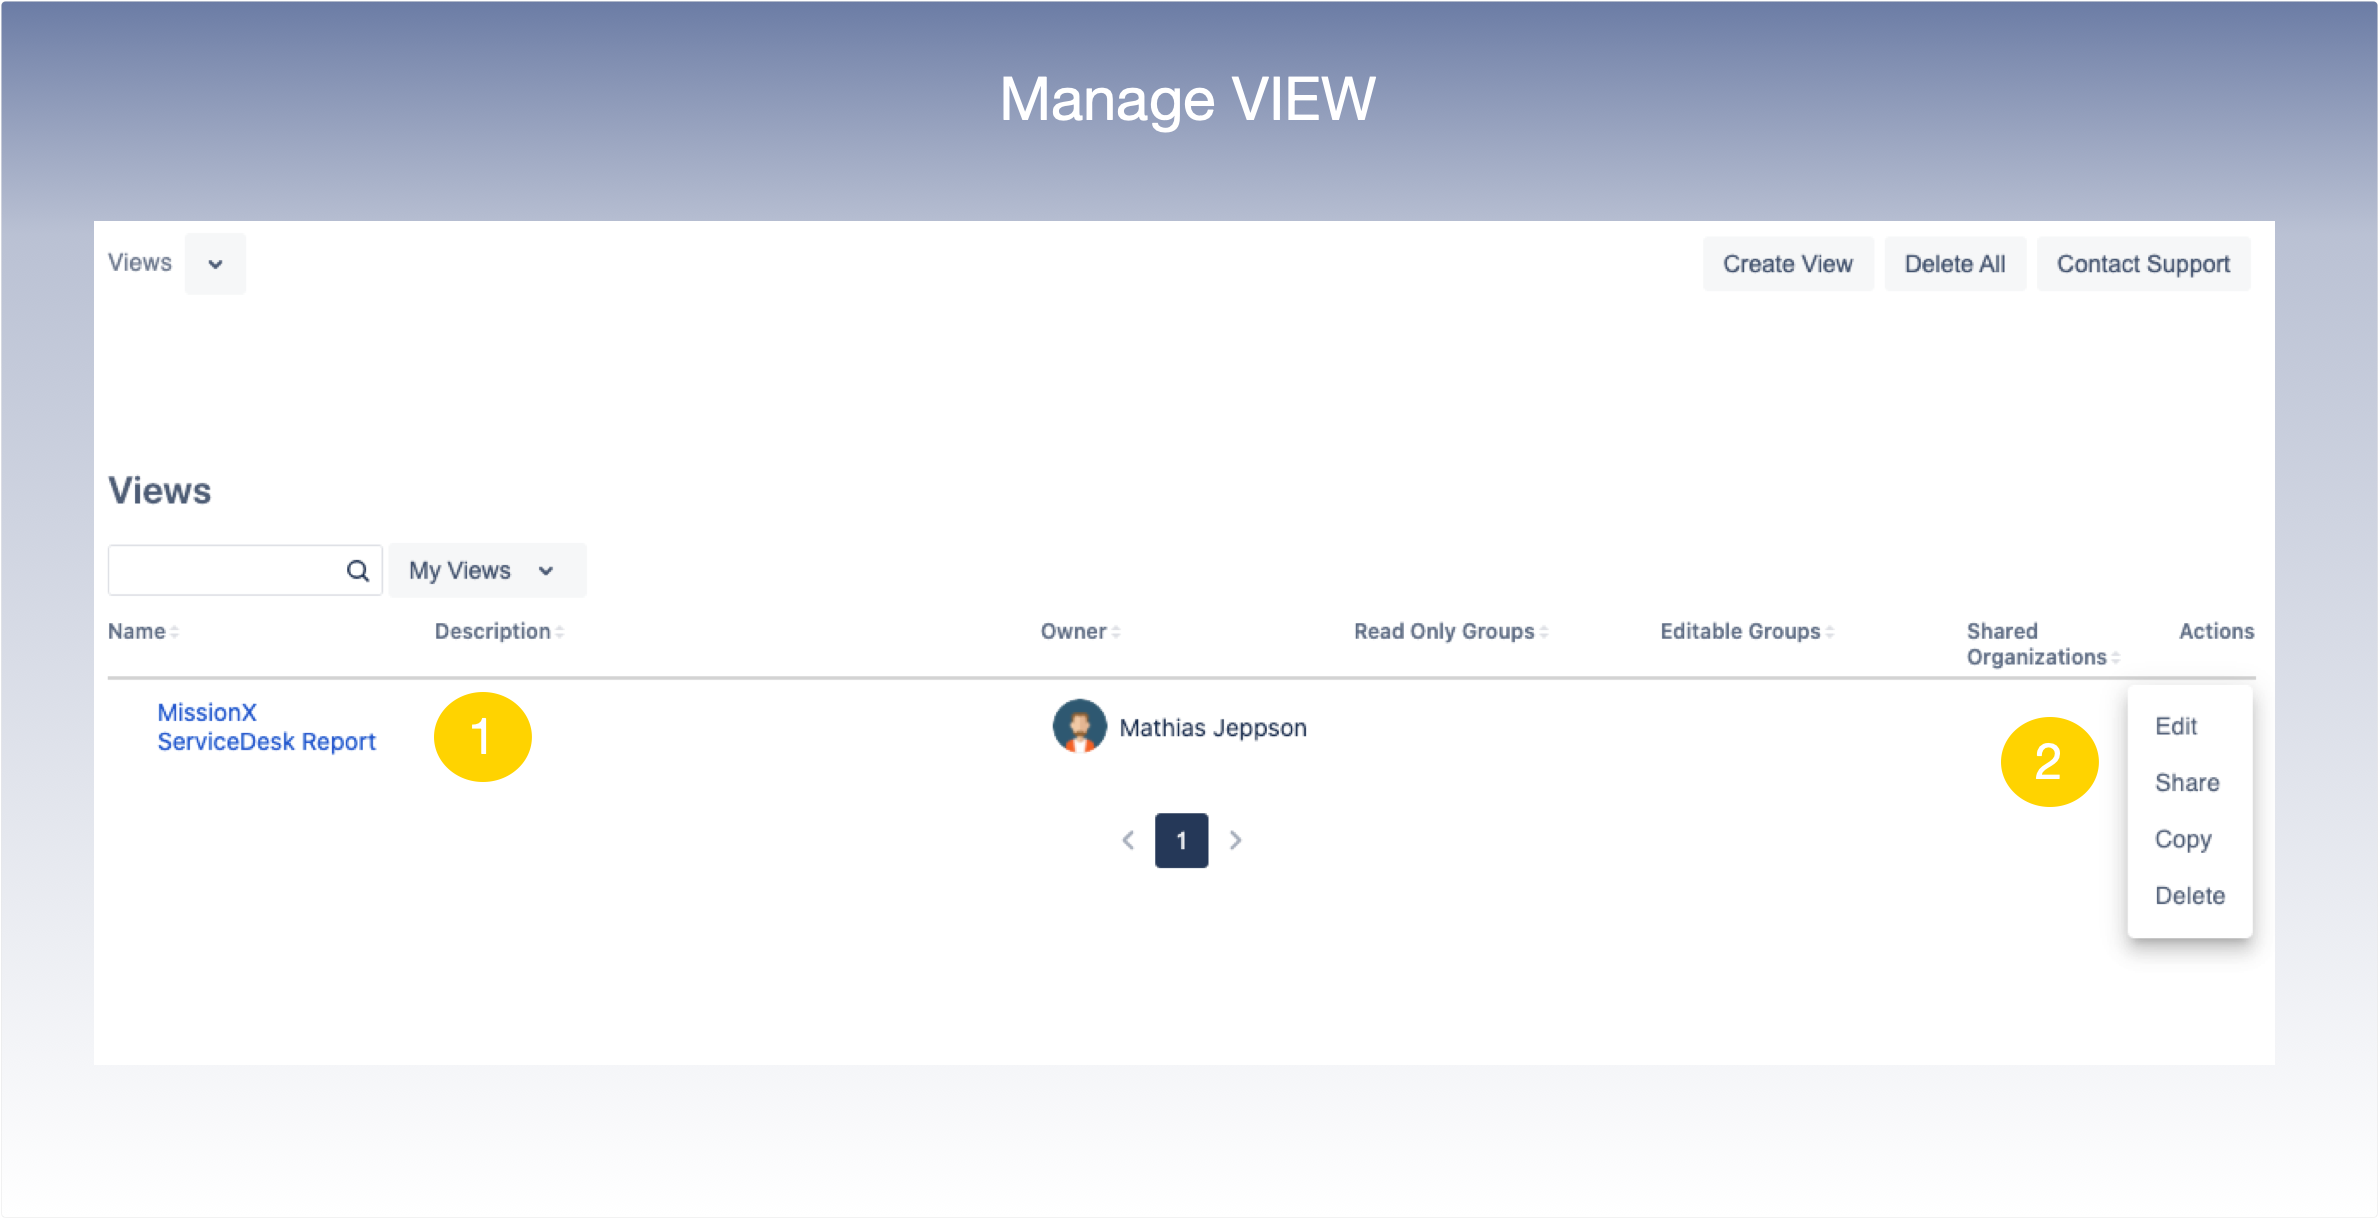The width and height of the screenshot is (2378, 1218).
Task: Click the search magnifier icon
Action: pyautogui.click(x=357, y=570)
